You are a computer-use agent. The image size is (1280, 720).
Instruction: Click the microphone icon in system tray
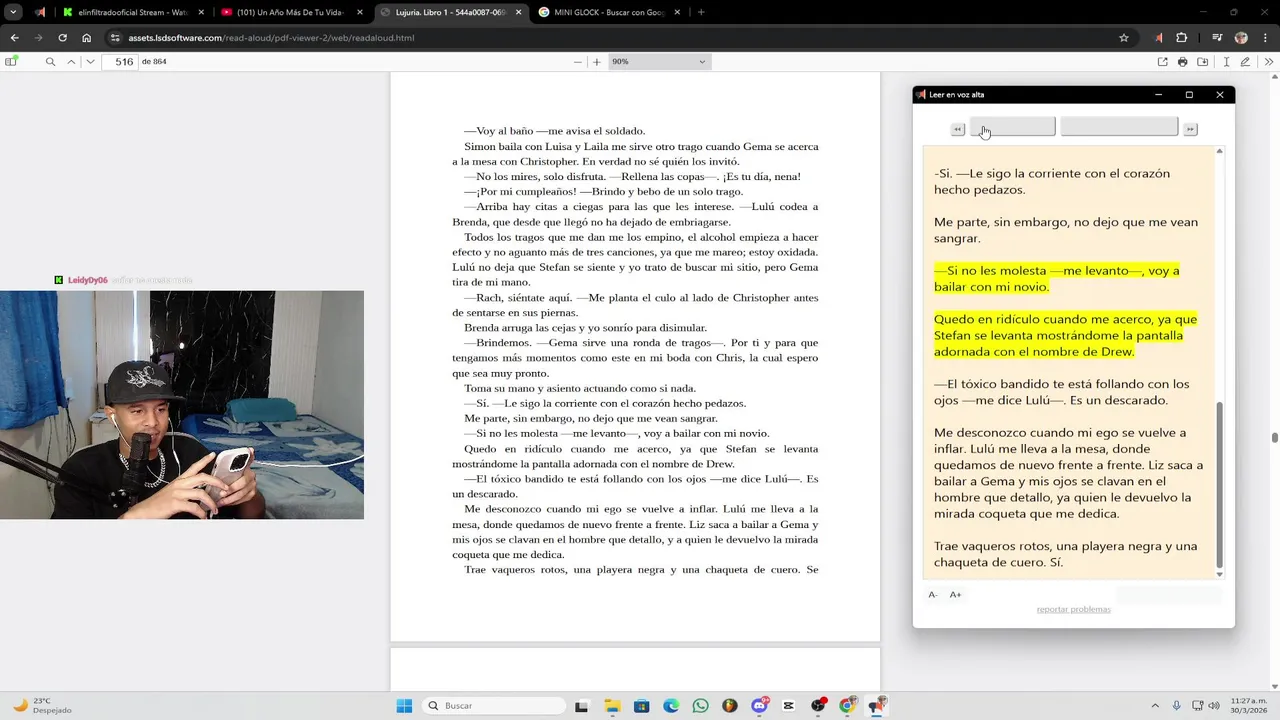(x=1177, y=706)
